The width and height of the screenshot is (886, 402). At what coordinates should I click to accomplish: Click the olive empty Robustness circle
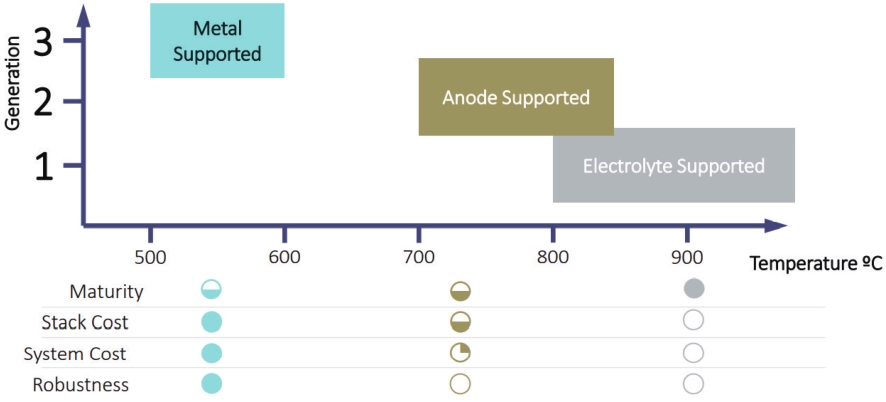point(461,384)
